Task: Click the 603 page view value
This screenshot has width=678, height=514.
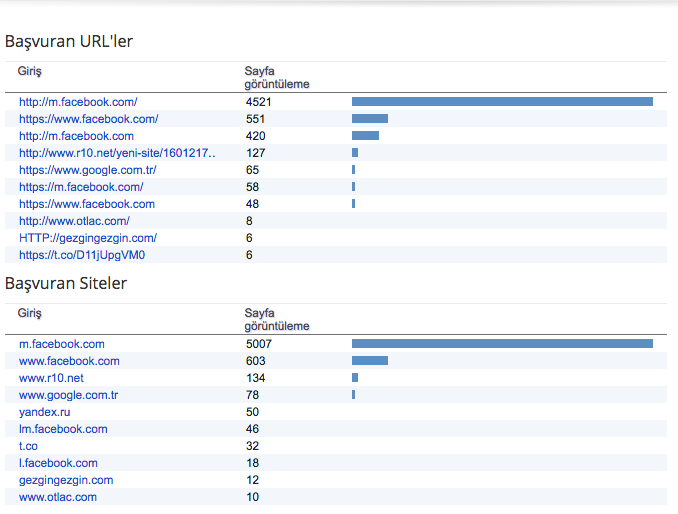Action: click(x=255, y=361)
